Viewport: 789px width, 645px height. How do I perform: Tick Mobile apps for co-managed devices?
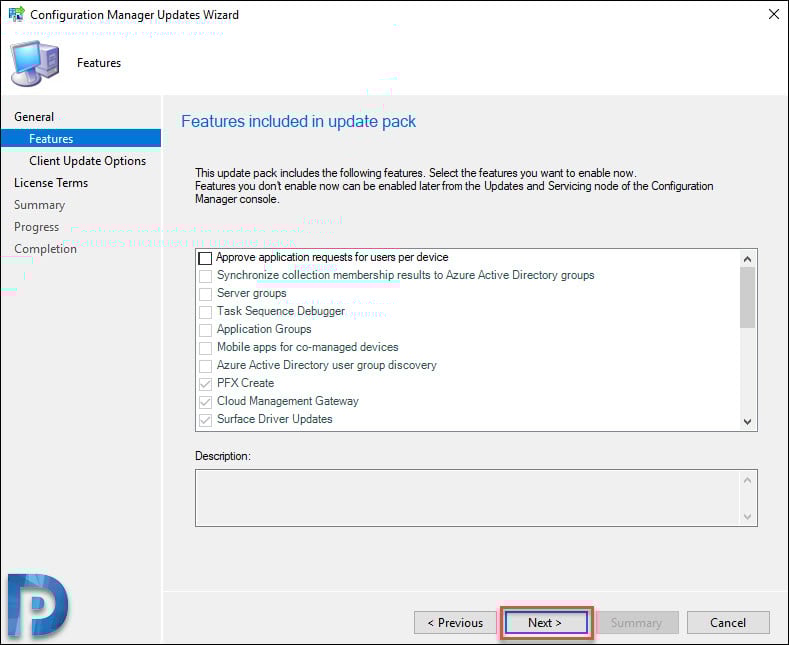point(205,348)
